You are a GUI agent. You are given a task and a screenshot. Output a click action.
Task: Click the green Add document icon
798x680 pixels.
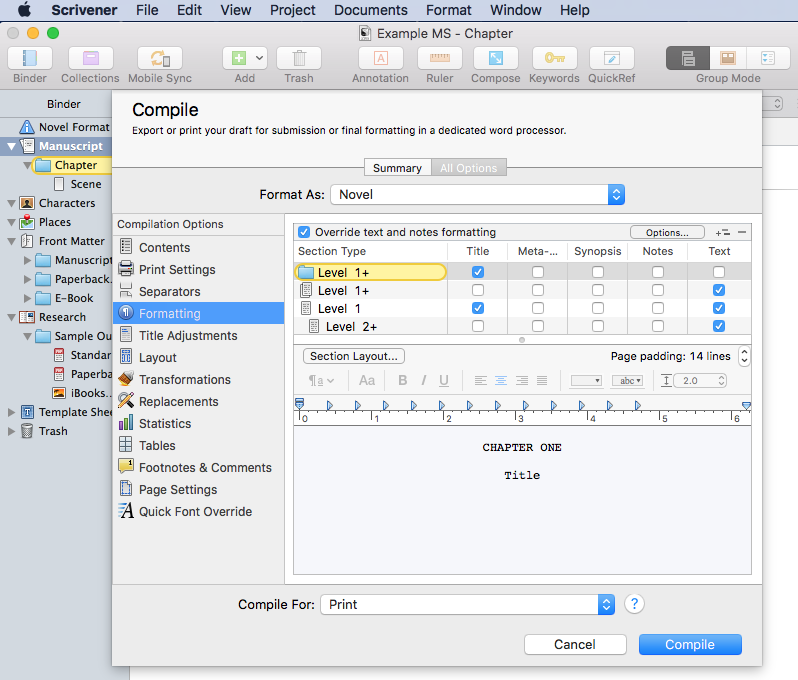[239, 58]
